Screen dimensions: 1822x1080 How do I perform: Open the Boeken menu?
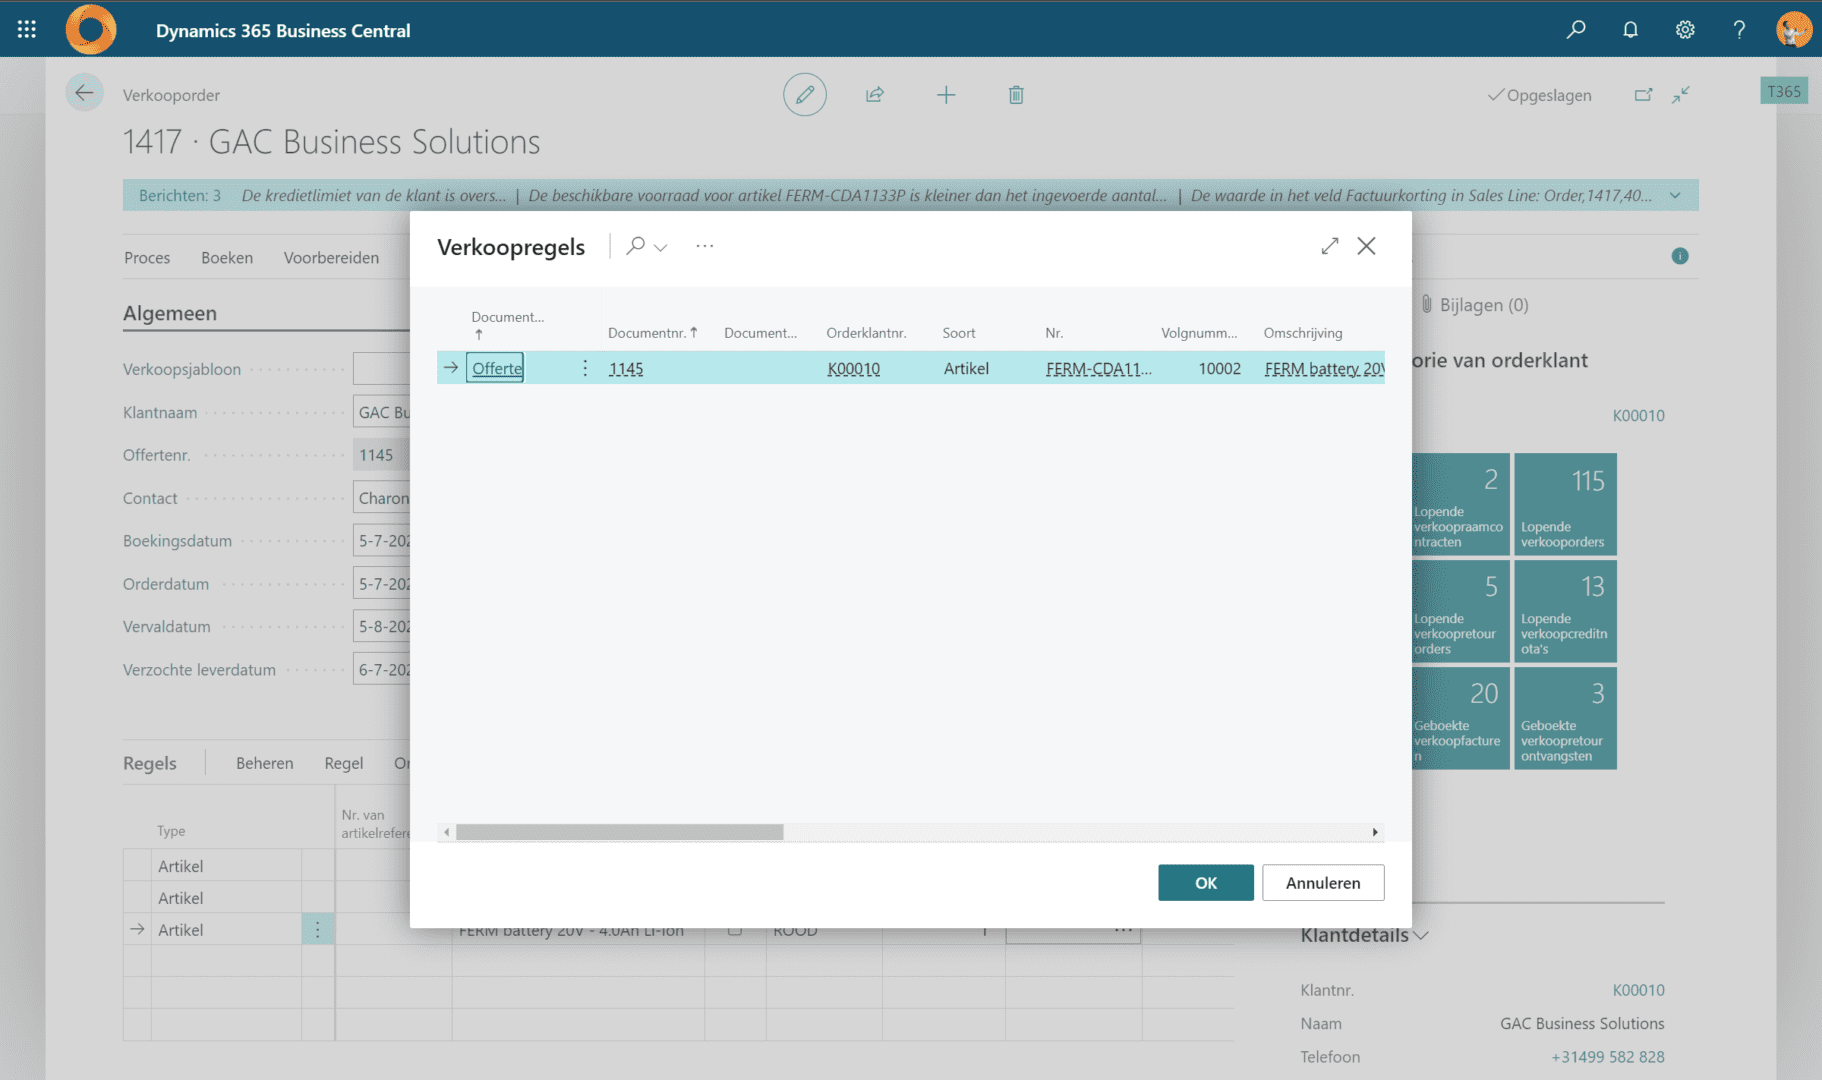click(x=227, y=257)
